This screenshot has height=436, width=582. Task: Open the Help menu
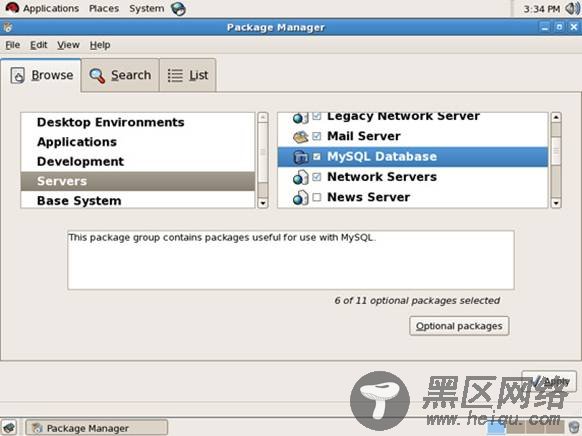[100, 45]
